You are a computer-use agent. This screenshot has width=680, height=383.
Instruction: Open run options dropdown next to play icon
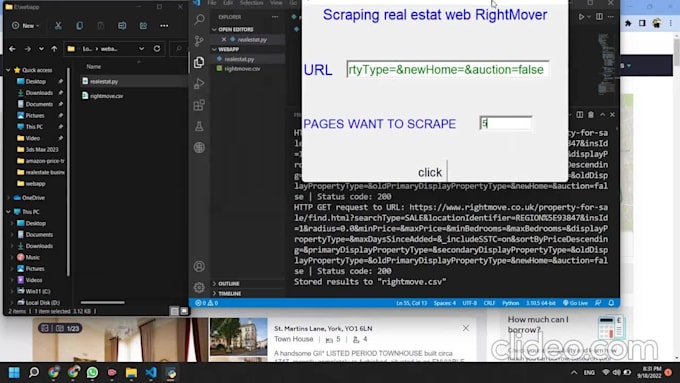point(588,17)
